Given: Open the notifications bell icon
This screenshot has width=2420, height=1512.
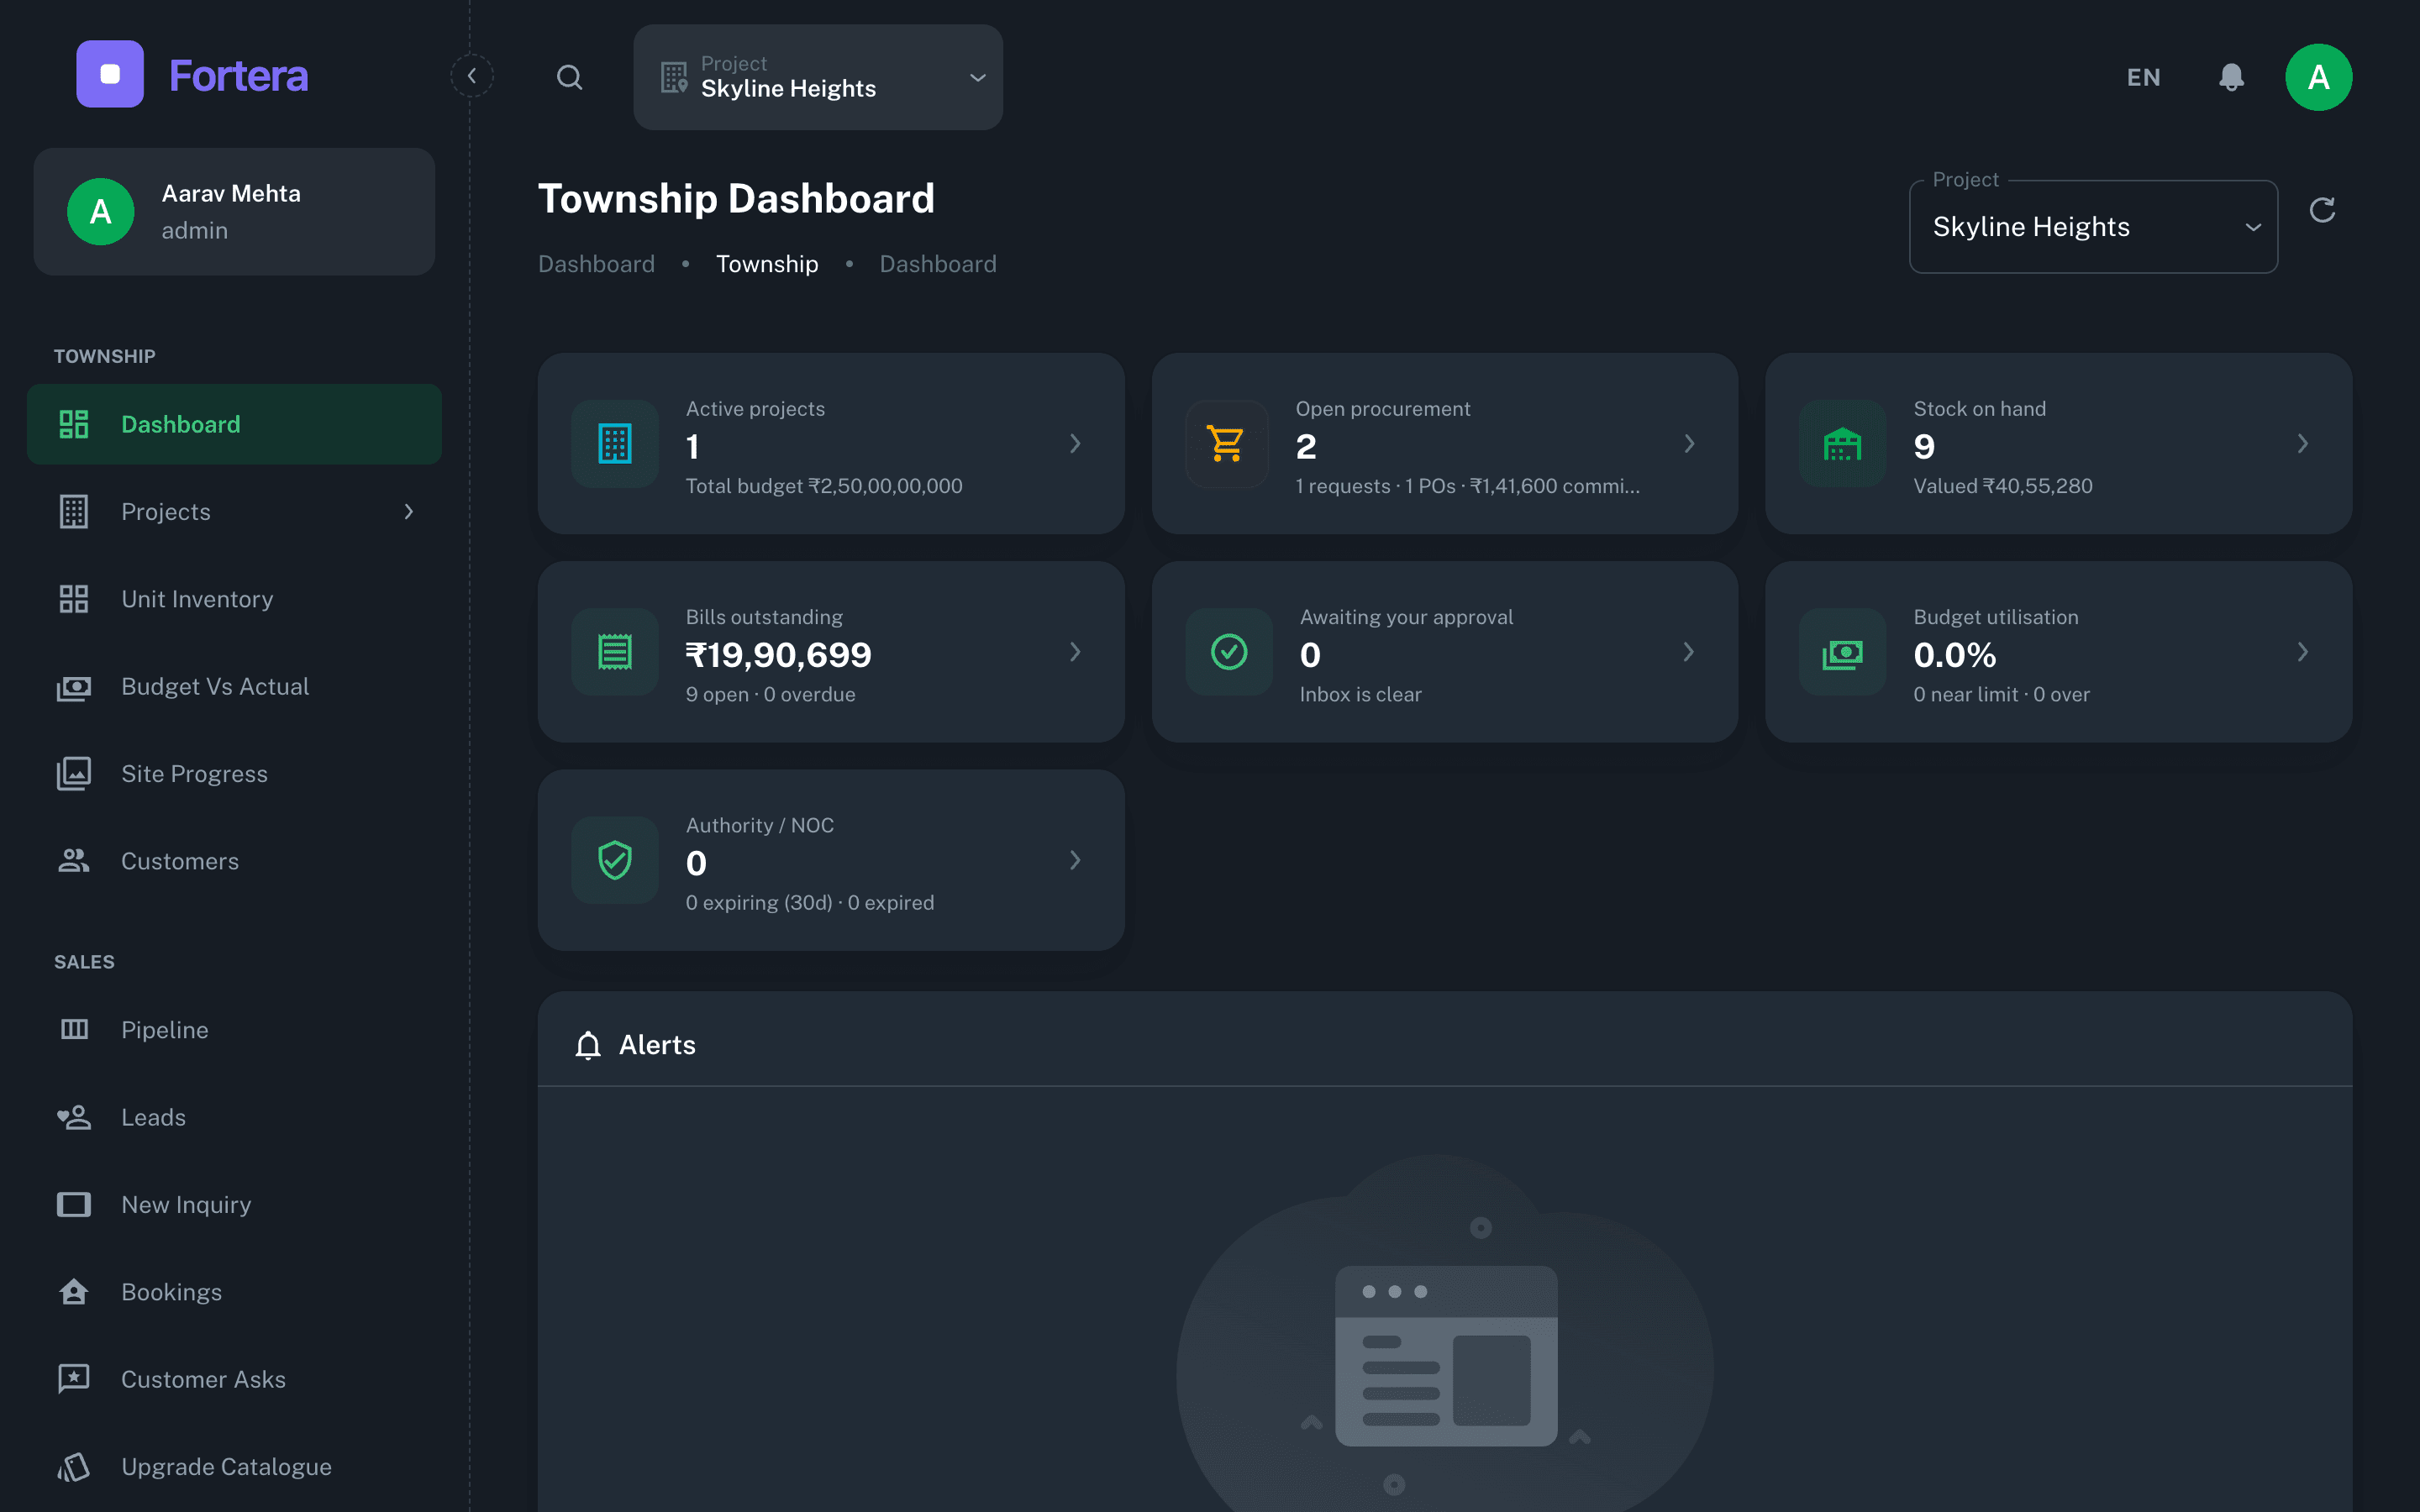Looking at the screenshot, I should pyautogui.click(x=2231, y=77).
